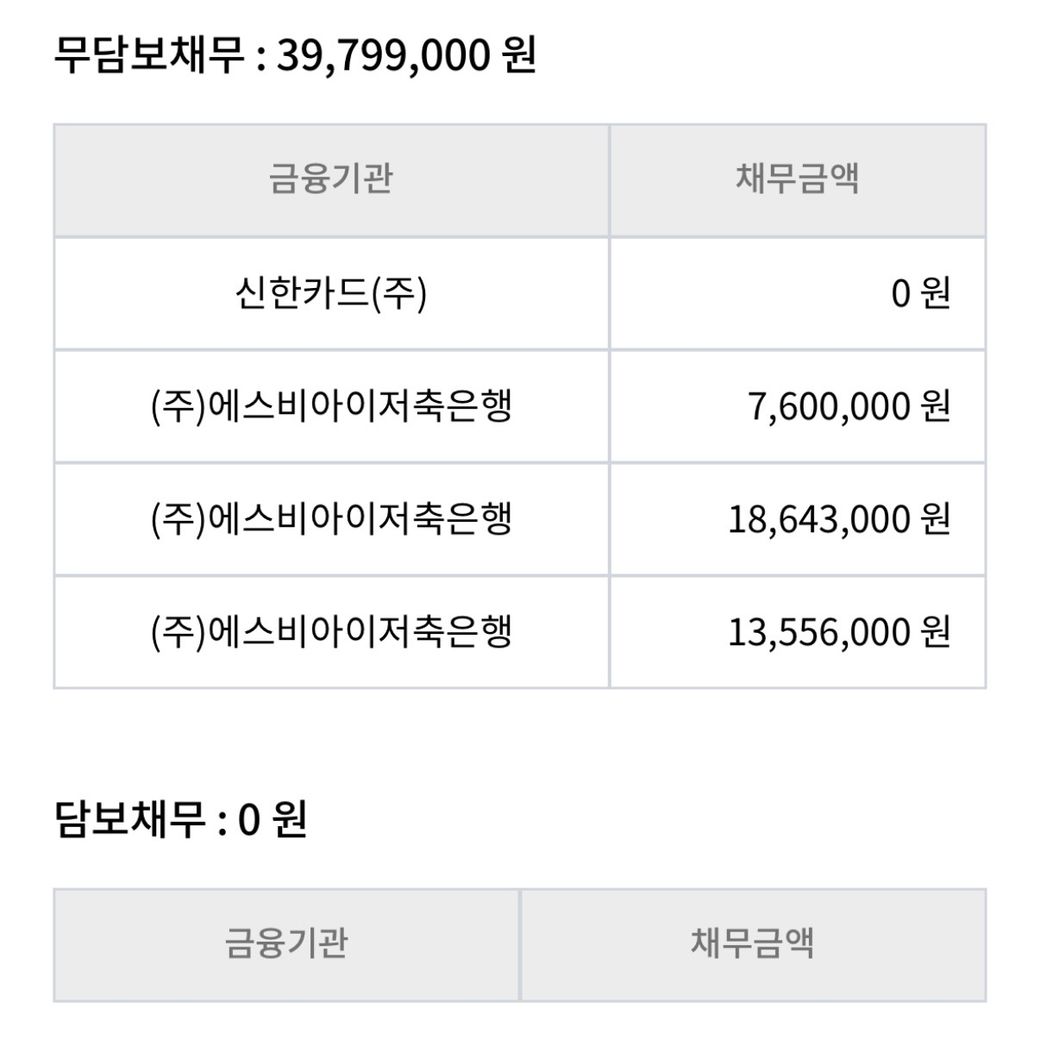
Task: Select 에스비아이저축은행 in the 13,556,000 원 row
Action: [330, 632]
